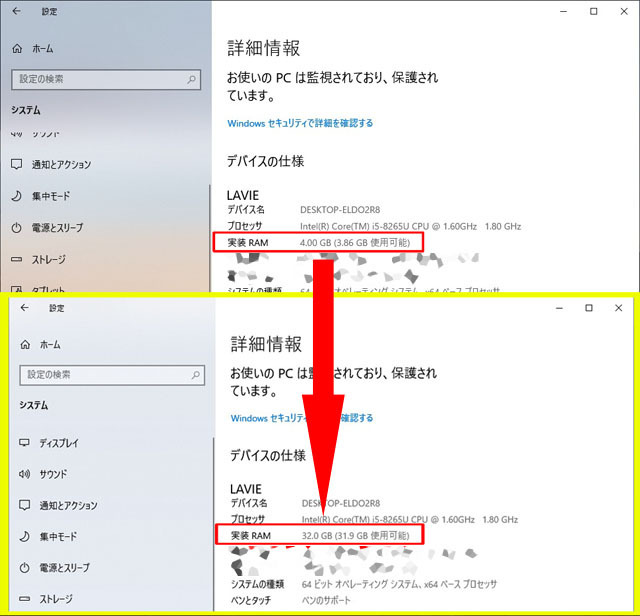Click ペンのサポート text in lower window
Image resolution: width=640 pixels, height=616 pixels.
[x=326, y=600]
